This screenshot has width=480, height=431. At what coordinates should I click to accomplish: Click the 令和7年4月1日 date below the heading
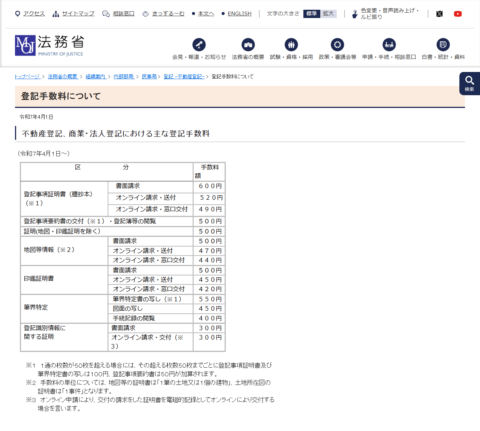click(36, 117)
